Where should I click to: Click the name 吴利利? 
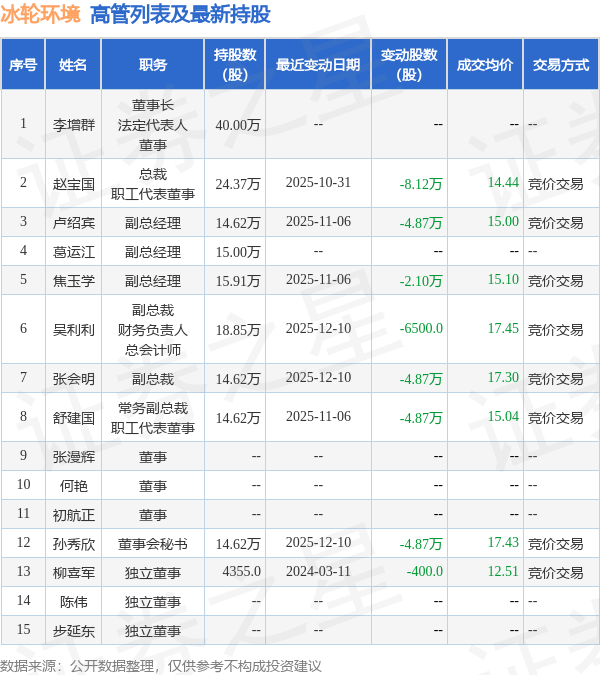(74, 330)
